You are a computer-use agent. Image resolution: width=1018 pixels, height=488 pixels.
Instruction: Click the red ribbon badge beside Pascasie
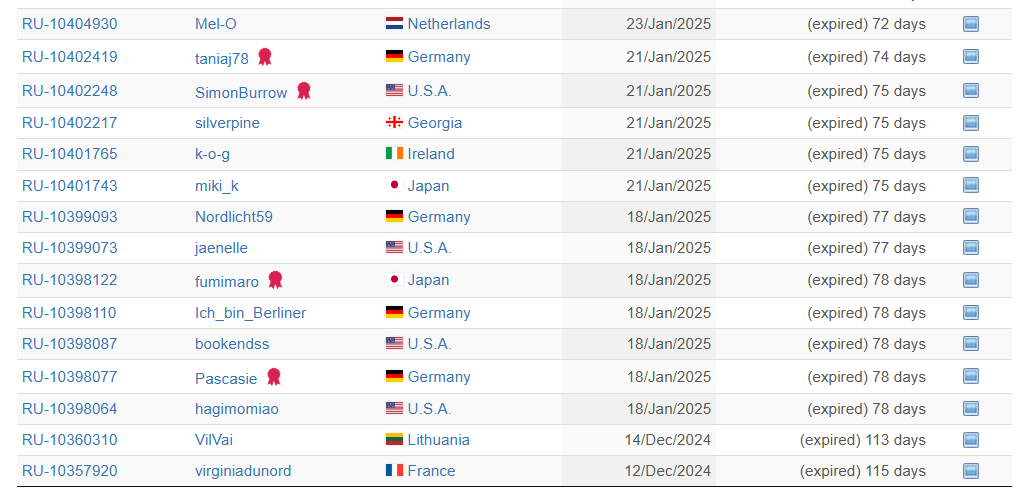tap(274, 376)
